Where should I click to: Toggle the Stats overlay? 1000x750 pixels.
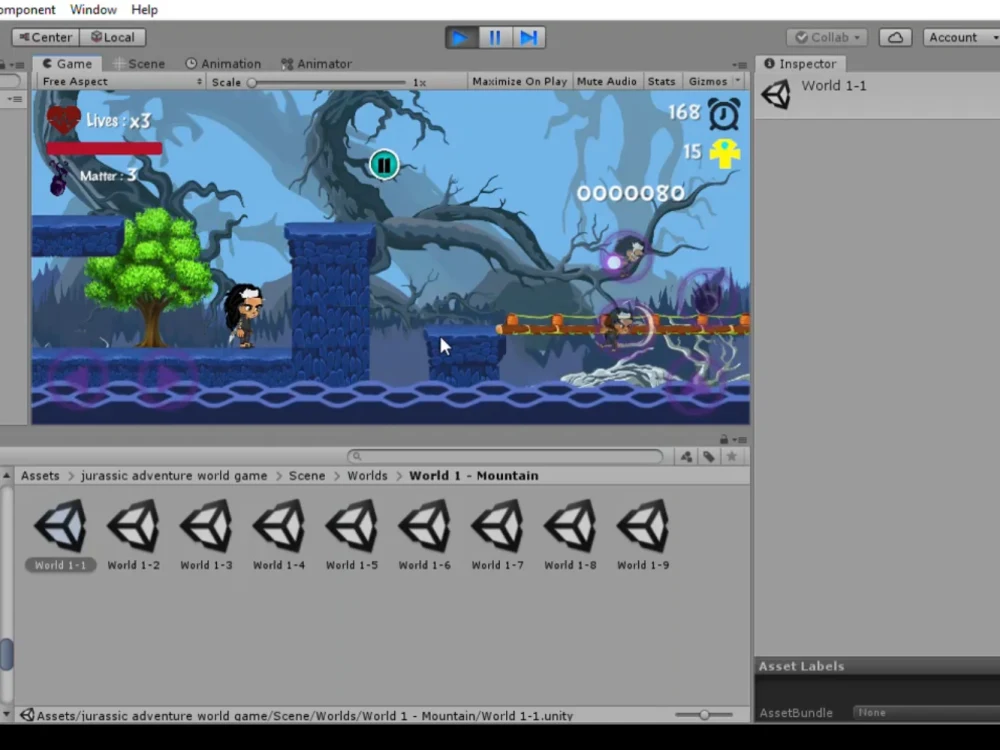661,82
